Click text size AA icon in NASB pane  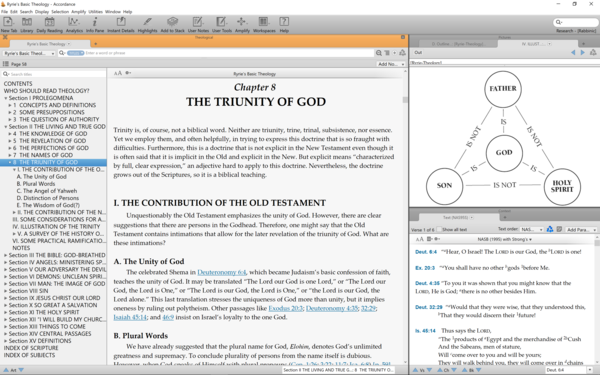point(419,239)
